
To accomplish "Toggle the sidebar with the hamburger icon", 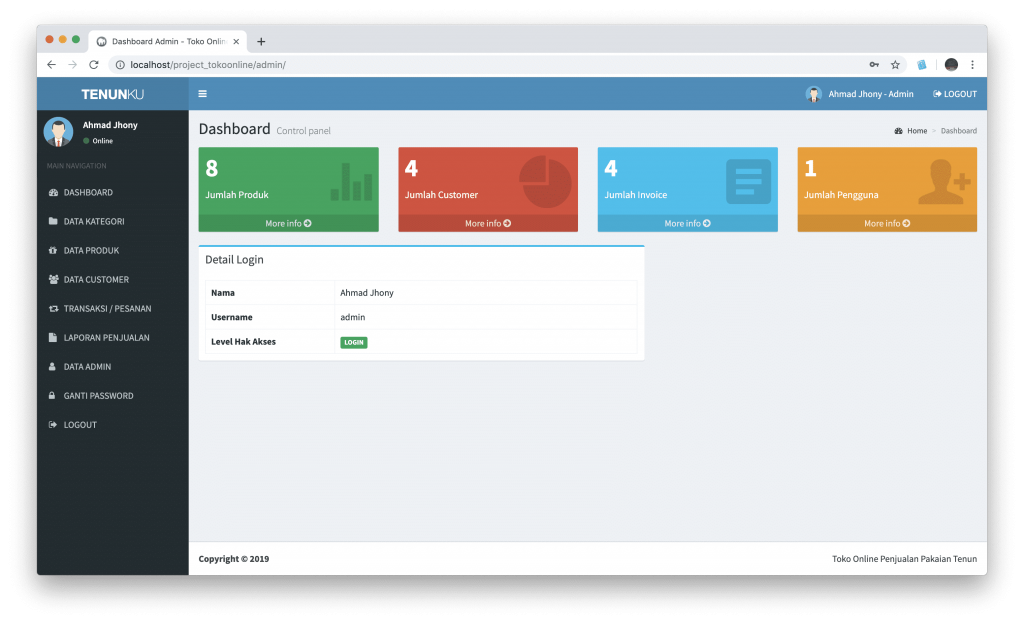I will (203, 93).
